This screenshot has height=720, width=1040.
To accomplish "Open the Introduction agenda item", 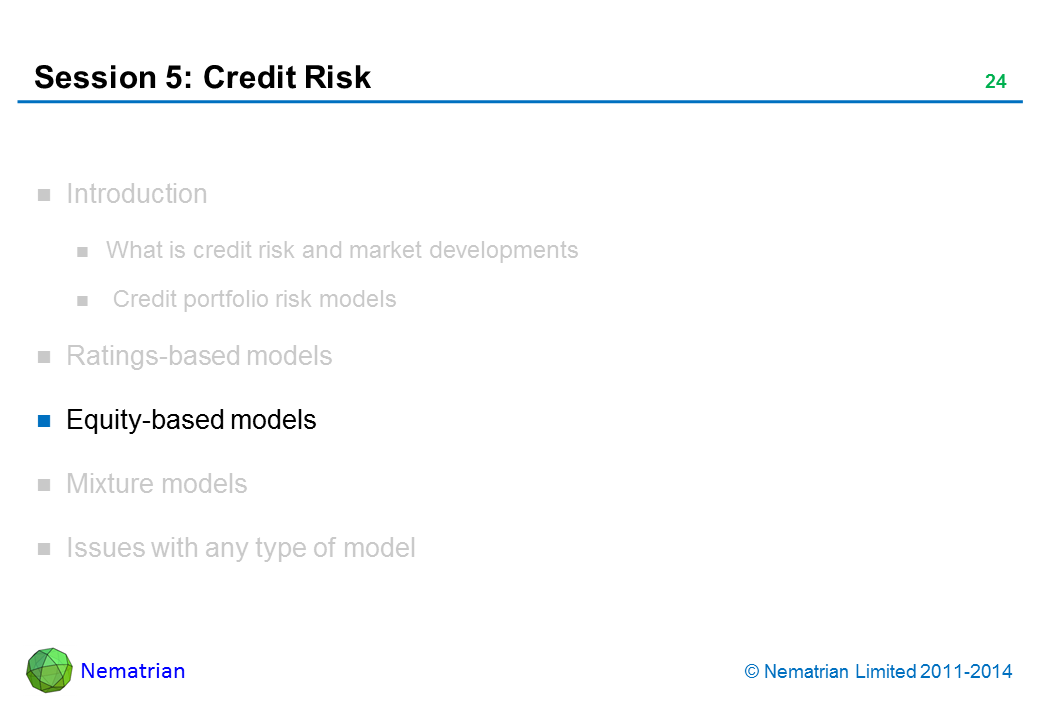I will click(136, 194).
